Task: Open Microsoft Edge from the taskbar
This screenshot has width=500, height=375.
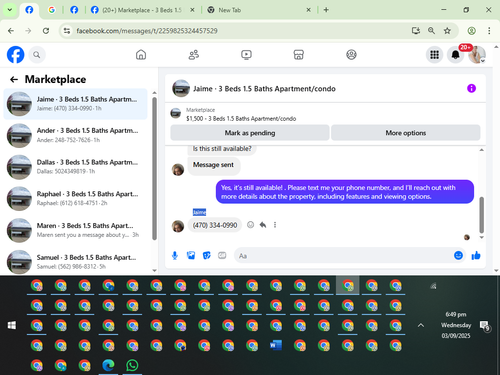Action: tap(108, 365)
